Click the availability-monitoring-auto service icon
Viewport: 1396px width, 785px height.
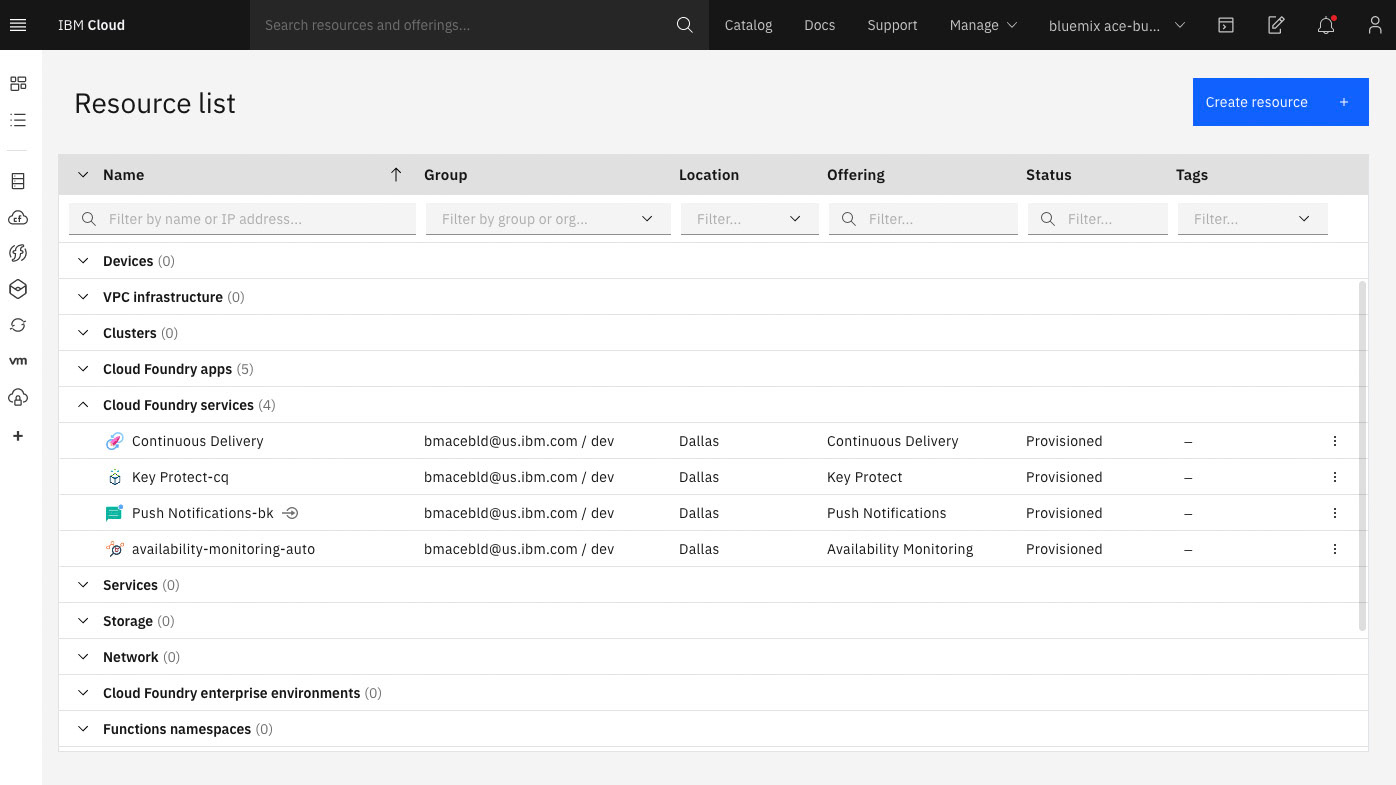point(114,549)
